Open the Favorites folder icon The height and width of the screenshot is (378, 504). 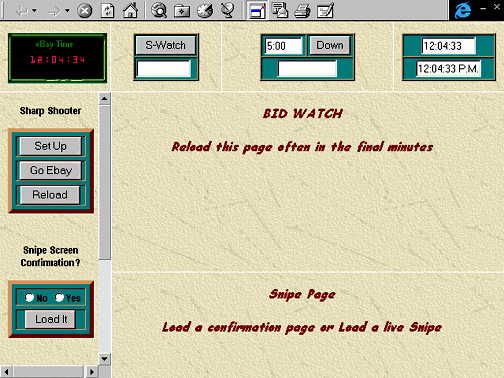pyautogui.click(x=182, y=11)
